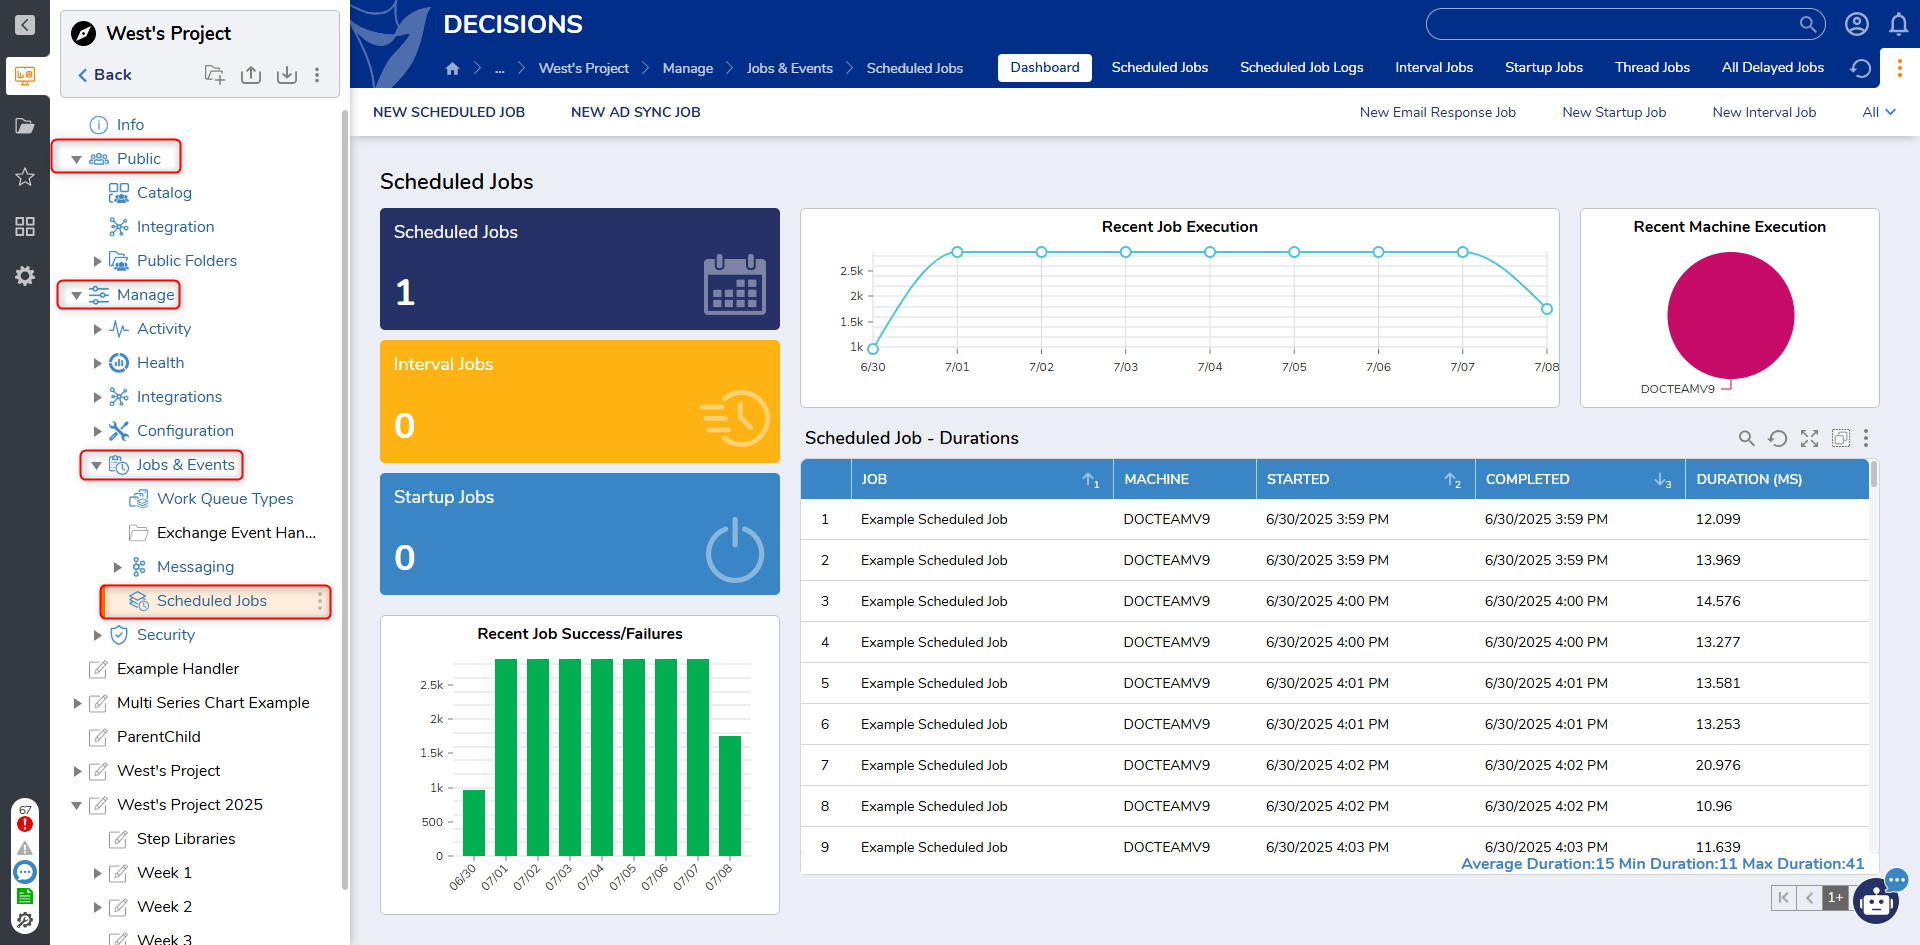Click the Interval Jobs yellow tile
The image size is (1920, 945).
click(580, 401)
